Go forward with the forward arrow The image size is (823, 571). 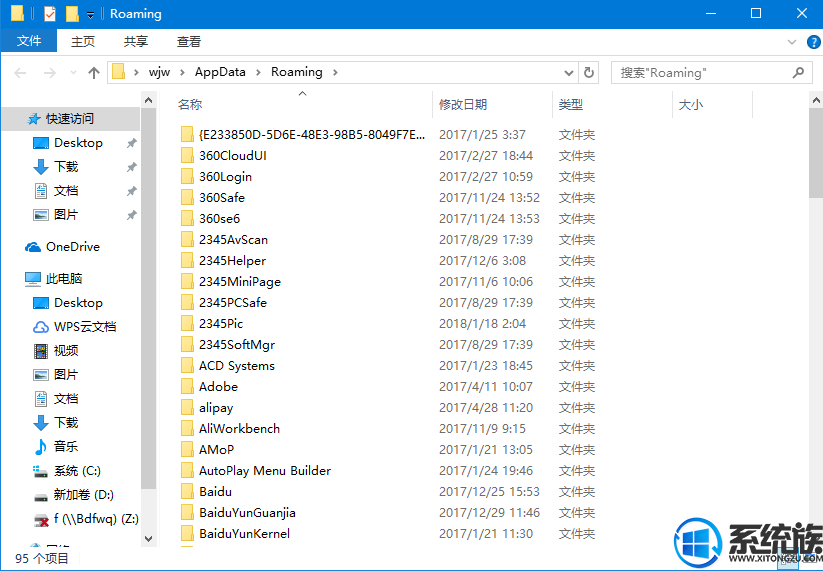click(x=50, y=72)
